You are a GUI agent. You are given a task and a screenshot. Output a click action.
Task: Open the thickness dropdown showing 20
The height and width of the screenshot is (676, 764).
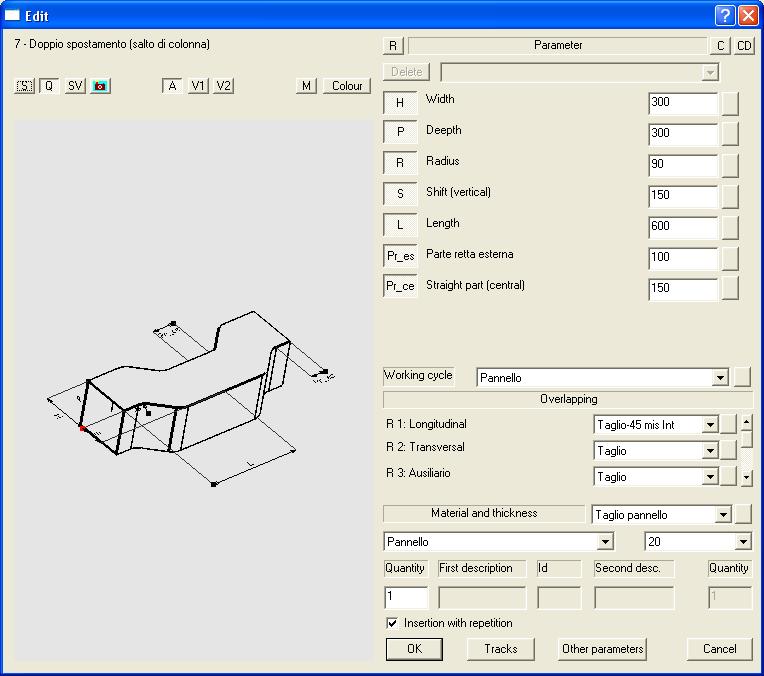pos(742,542)
